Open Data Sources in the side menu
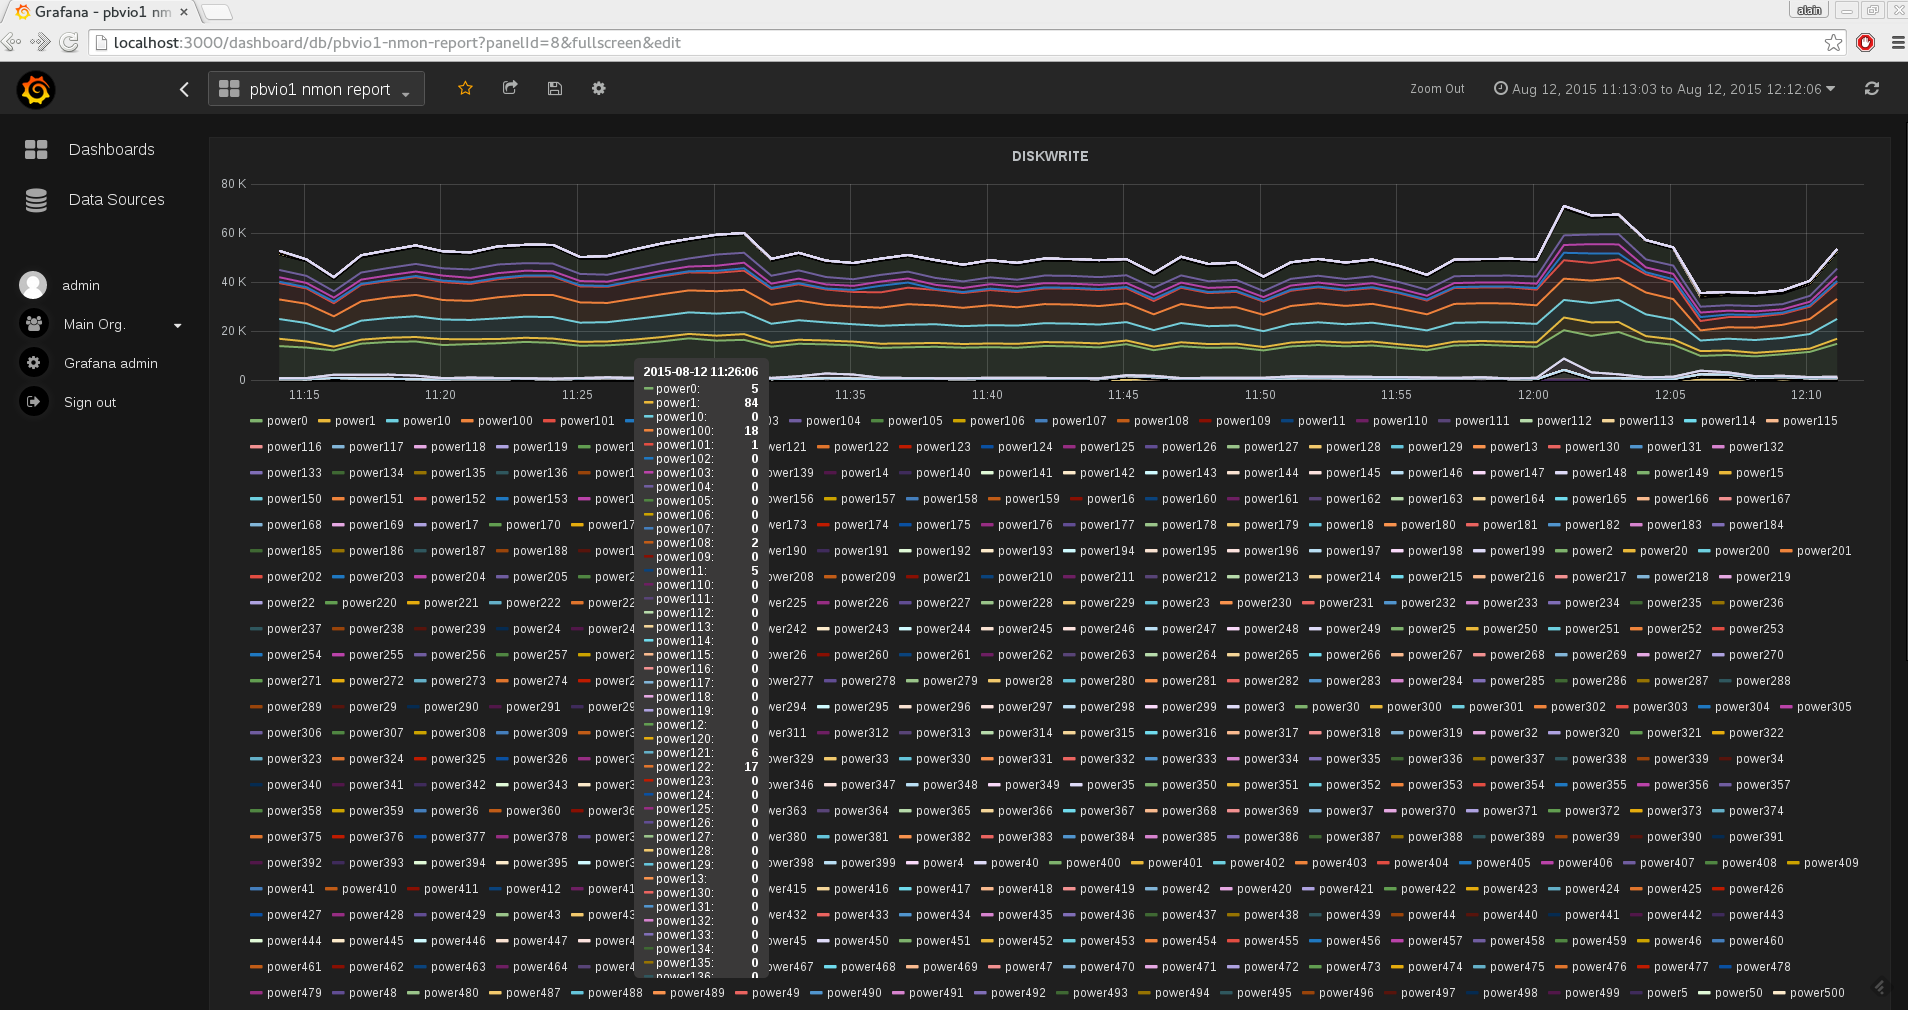The width and height of the screenshot is (1908, 1010). pos(116,199)
